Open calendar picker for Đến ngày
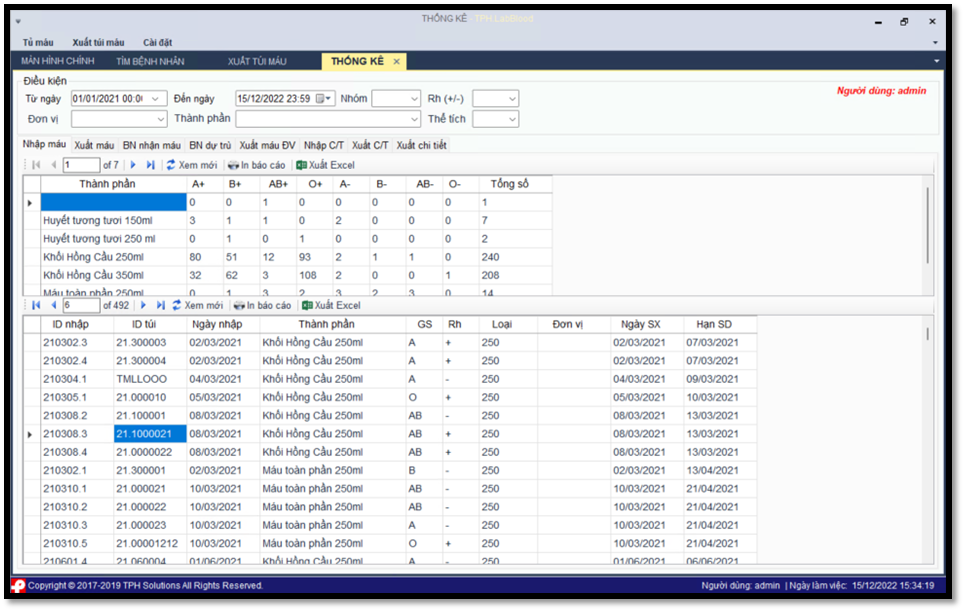The width and height of the screenshot is (965, 612). (x=321, y=98)
